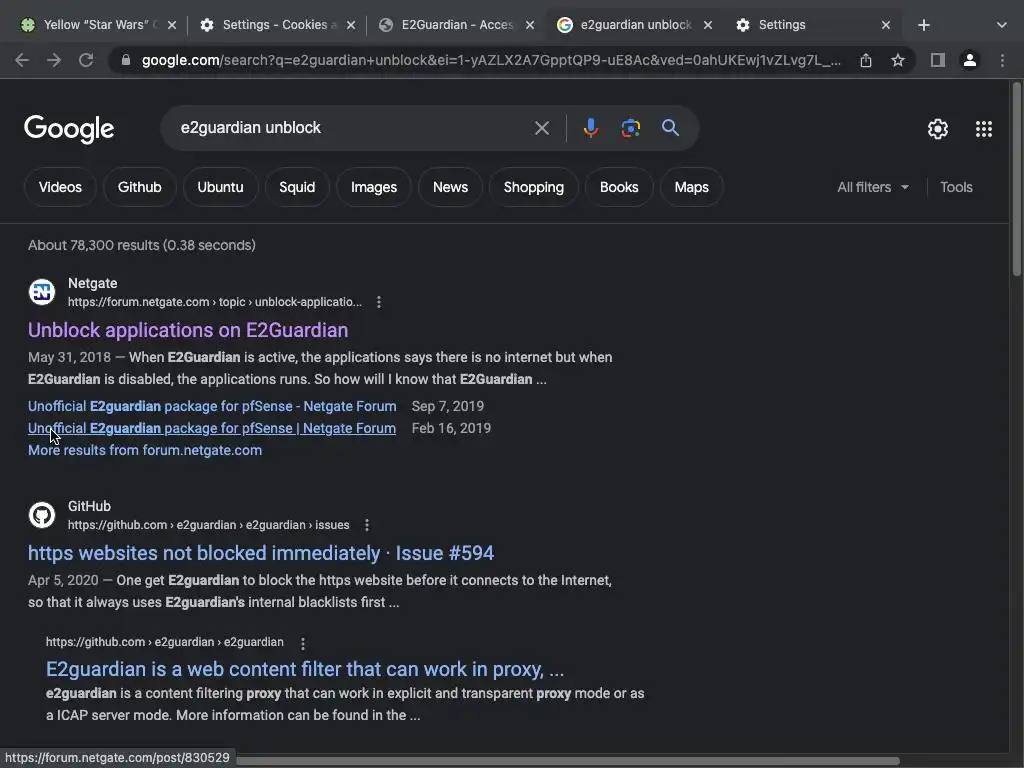This screenshot has height=768, width=1024.
Task: Open the browser side panel
Action: (938, 60)
